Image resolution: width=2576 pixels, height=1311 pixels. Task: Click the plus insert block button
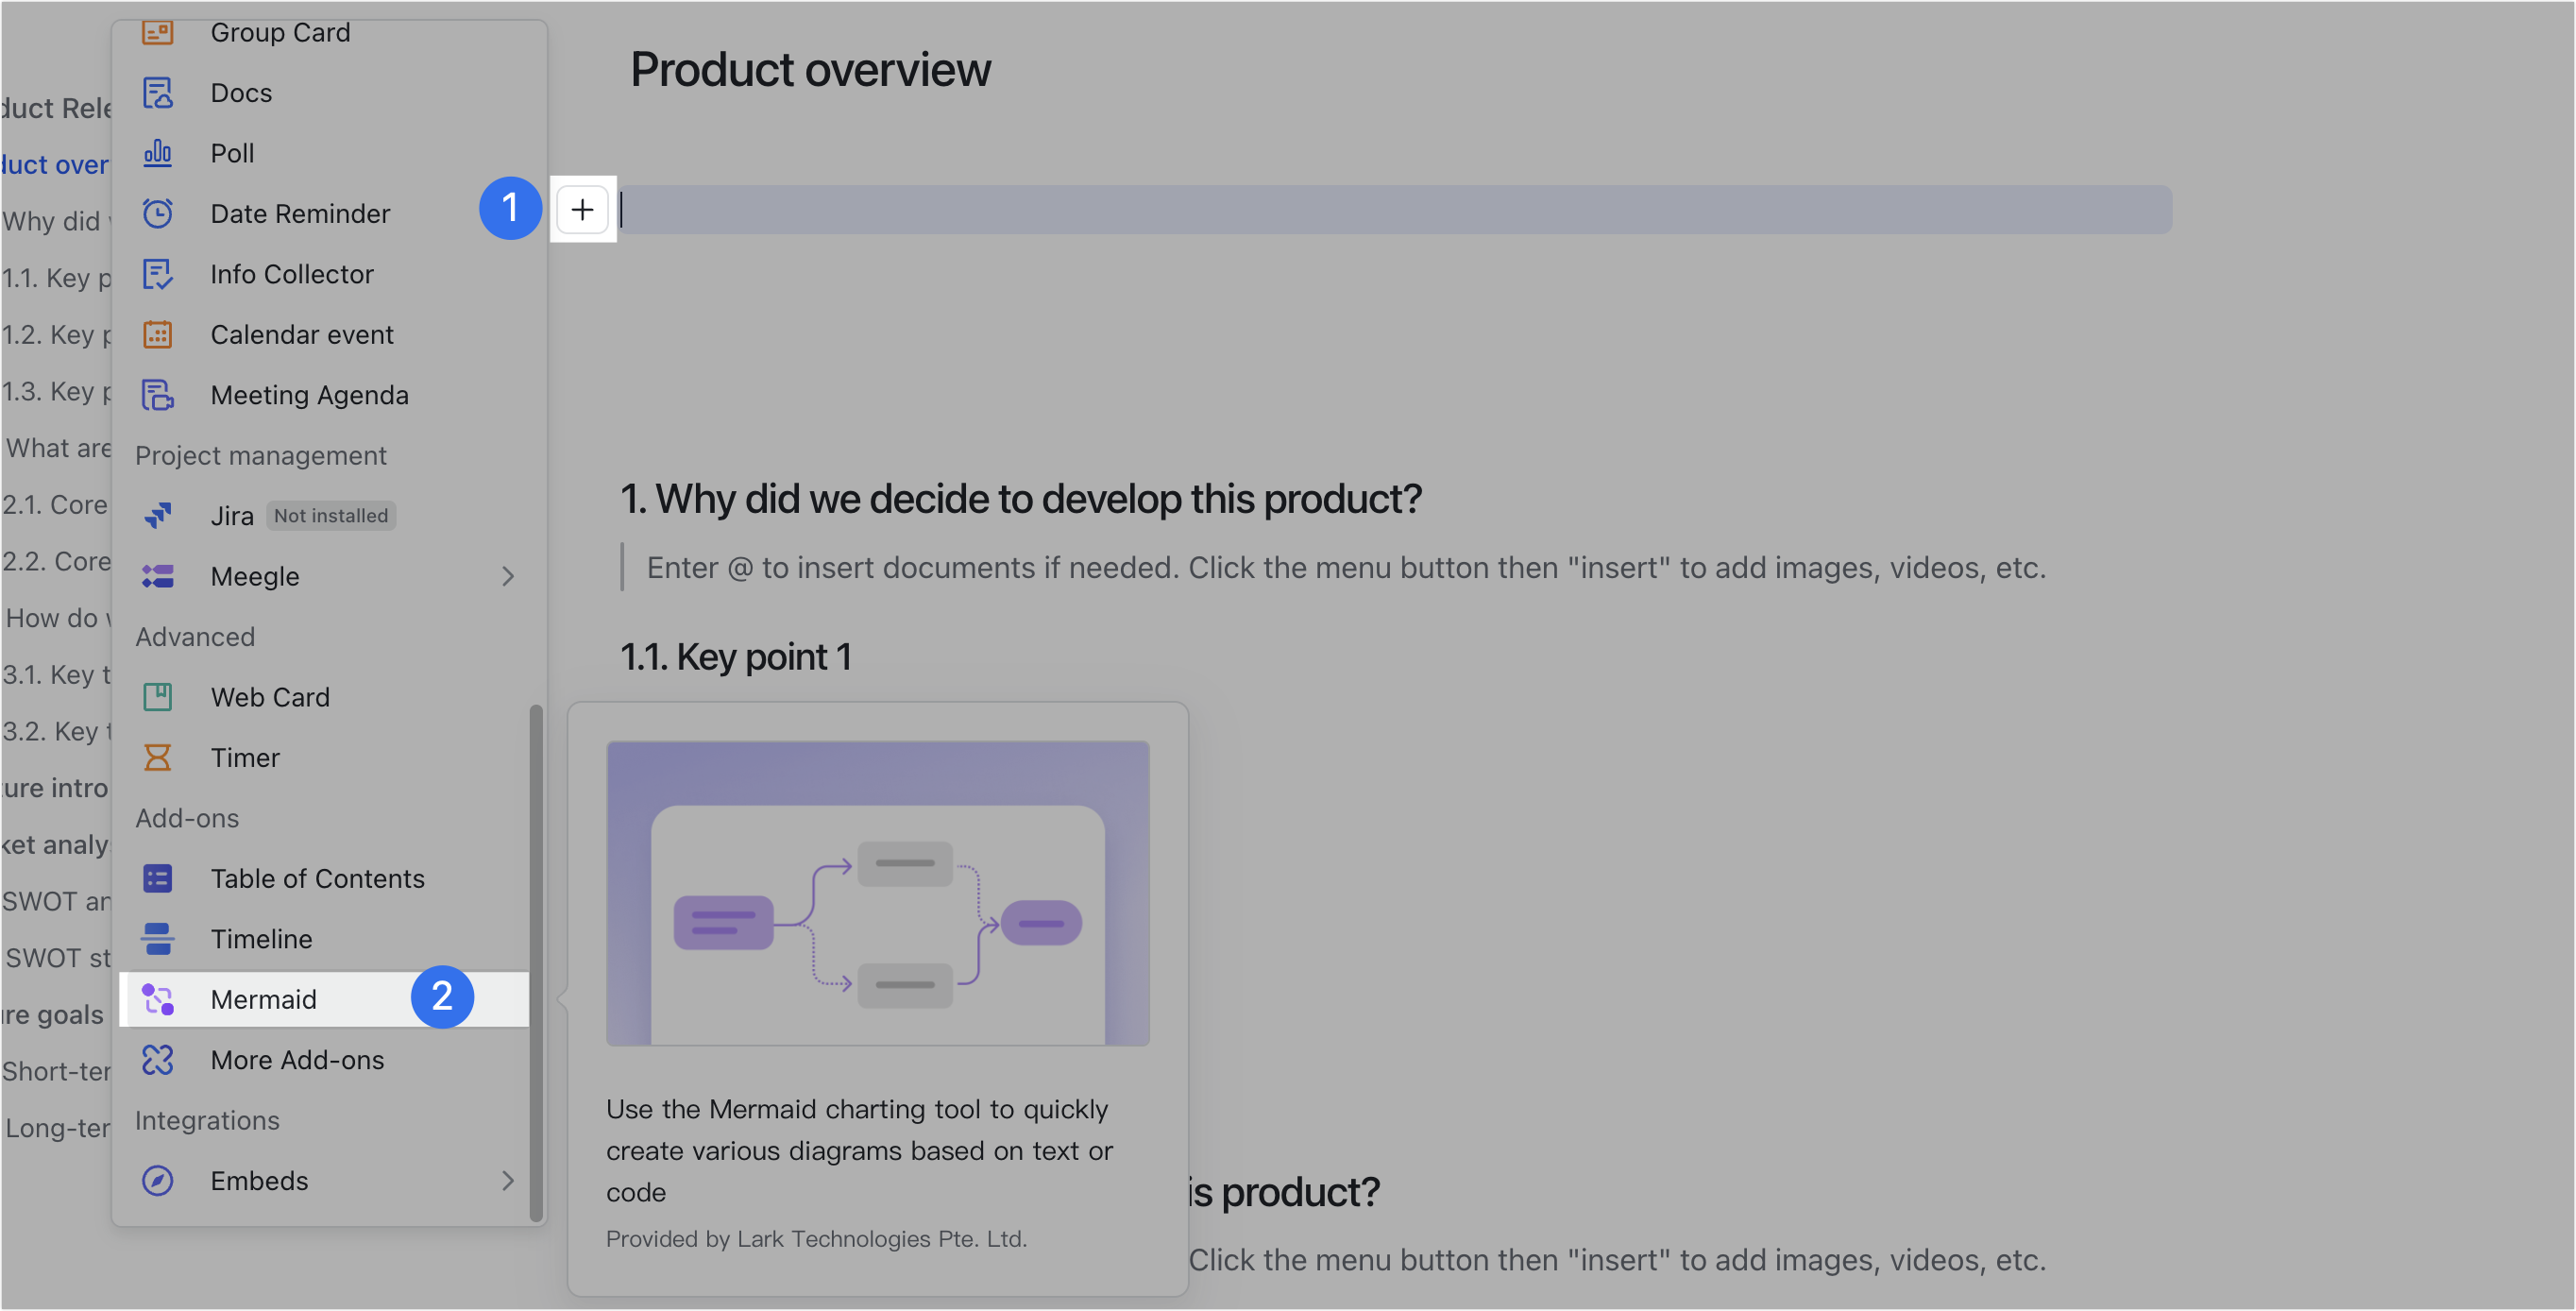[x=582, y=209]
